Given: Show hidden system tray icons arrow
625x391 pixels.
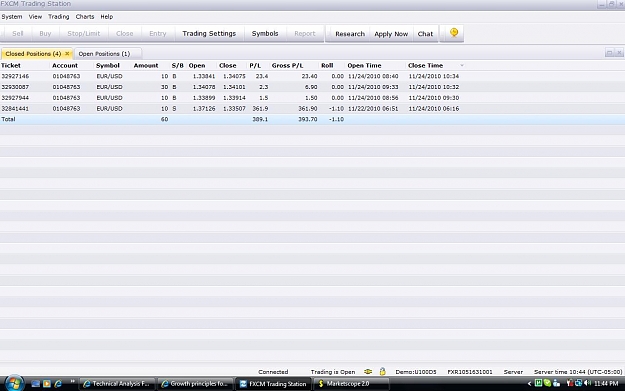Looking at the screenshot, I should [529, 384].
